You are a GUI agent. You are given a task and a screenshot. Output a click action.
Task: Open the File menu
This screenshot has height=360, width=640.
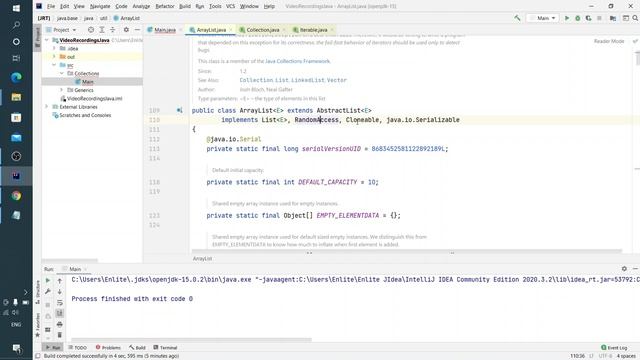tap(51, 6)
